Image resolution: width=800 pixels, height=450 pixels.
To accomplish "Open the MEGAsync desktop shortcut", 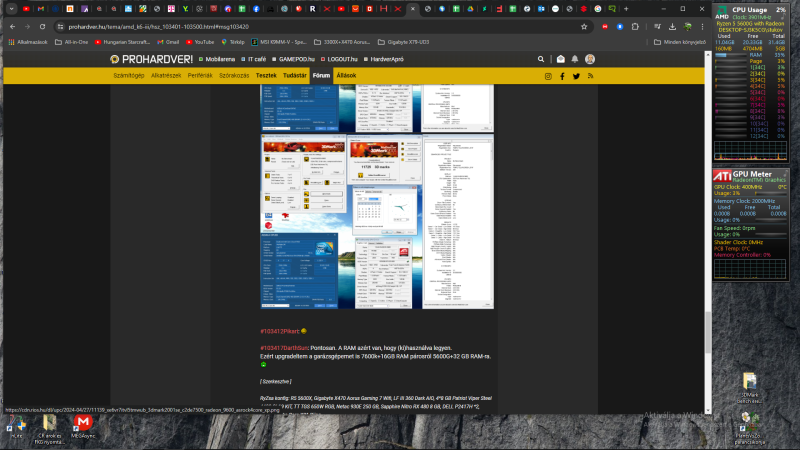I will [83, 427].
